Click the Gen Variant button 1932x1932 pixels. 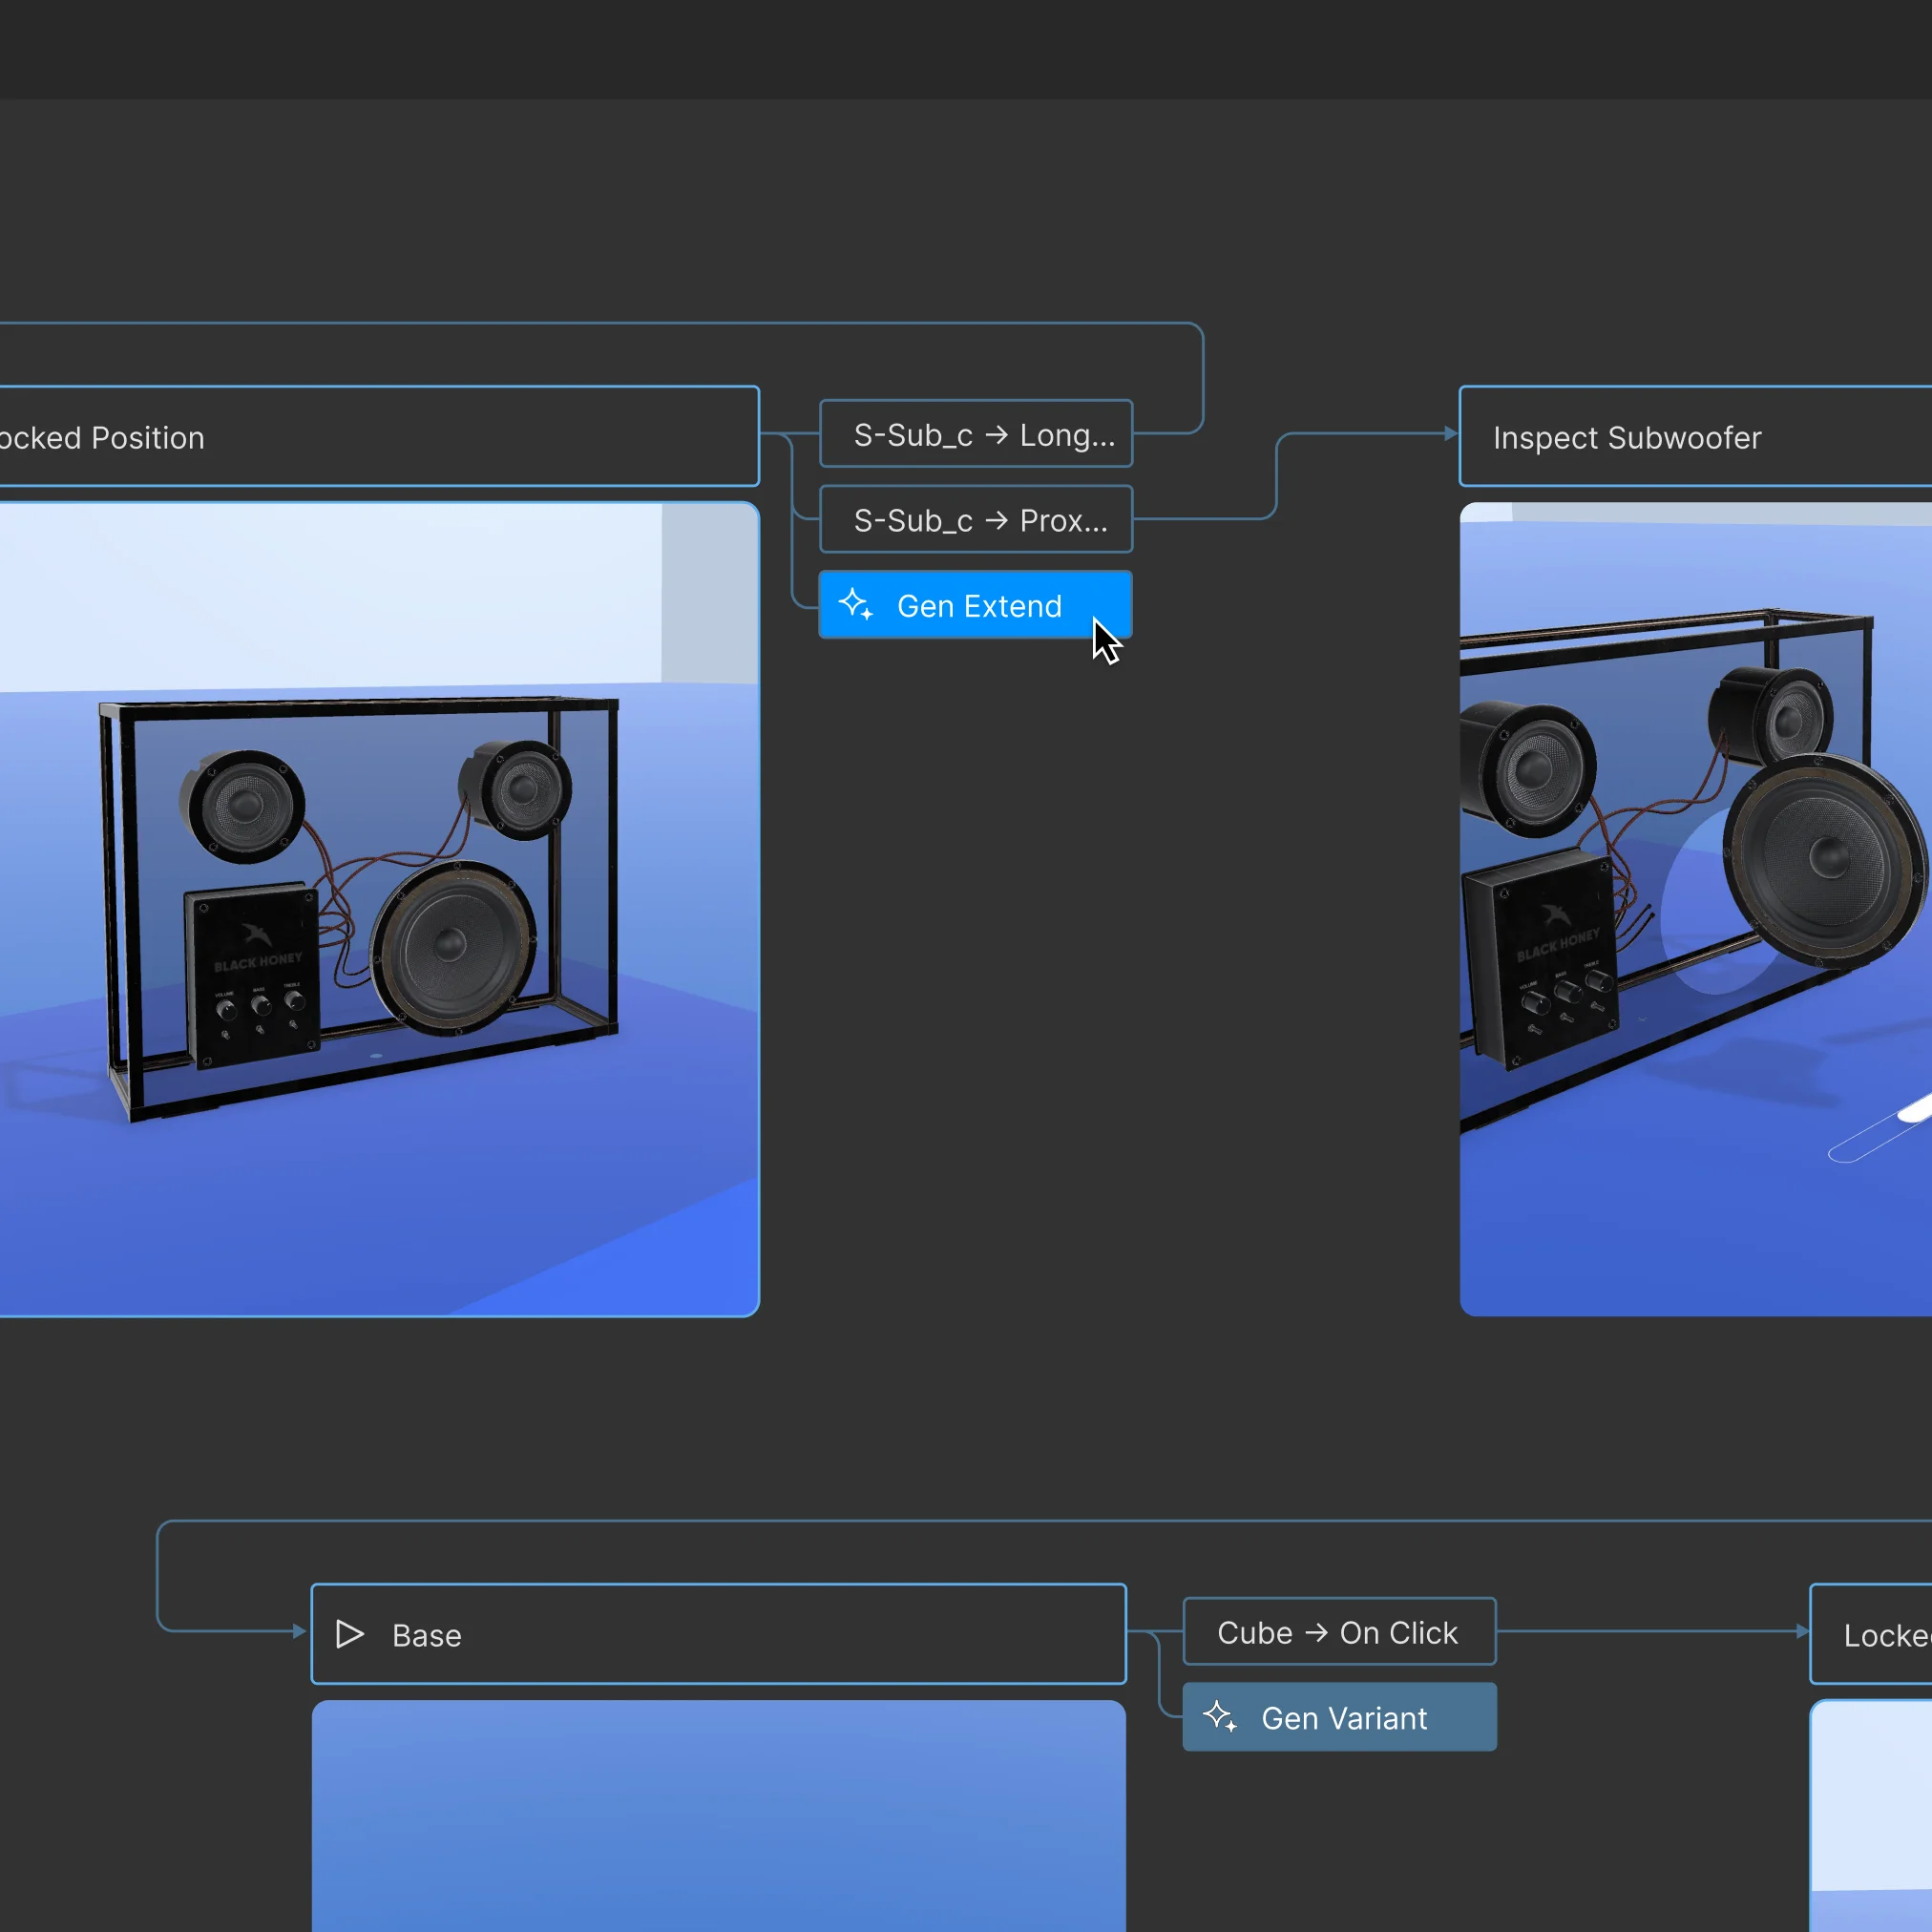tap(1339, 1717)
